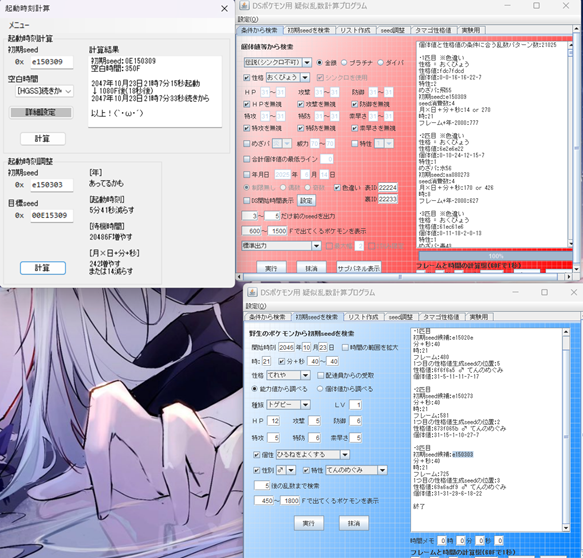
Task: Select the プラチナ radio button
Action: (x=344, y=63)
